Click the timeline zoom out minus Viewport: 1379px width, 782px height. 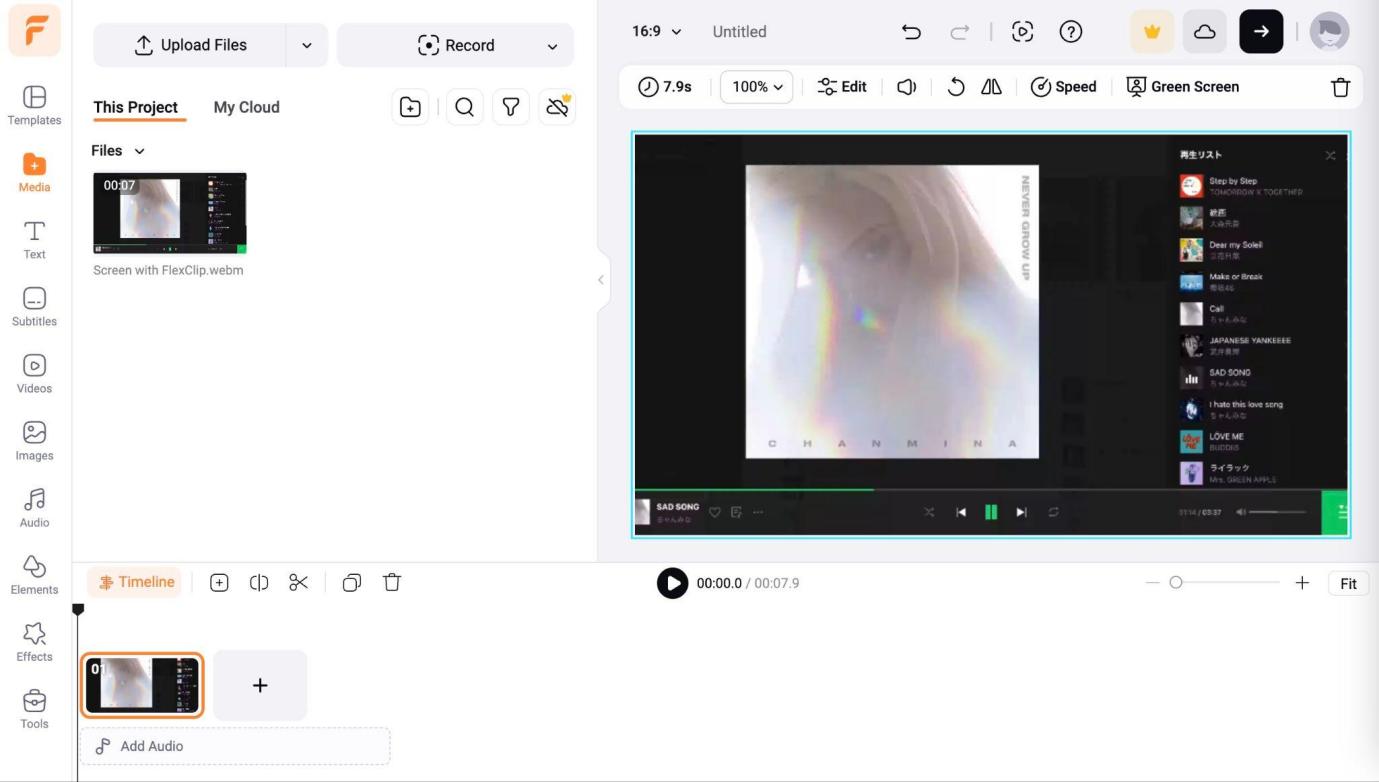pos(1153,582)
